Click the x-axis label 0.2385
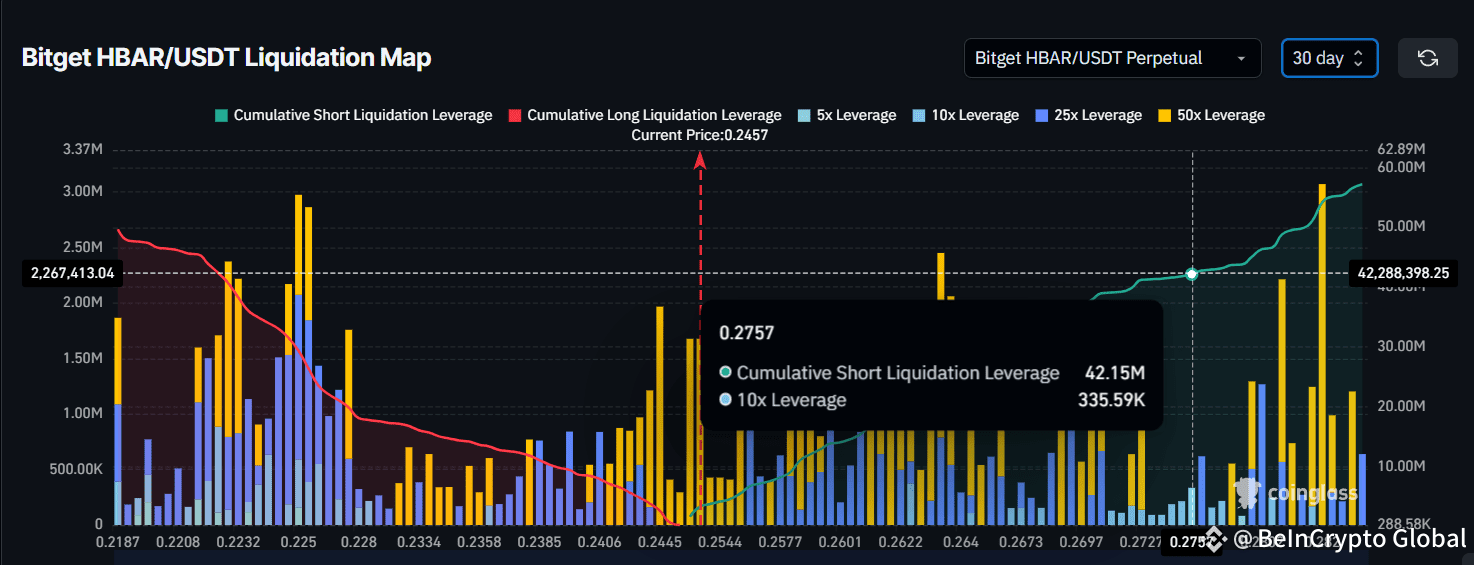 pos(541,542)
